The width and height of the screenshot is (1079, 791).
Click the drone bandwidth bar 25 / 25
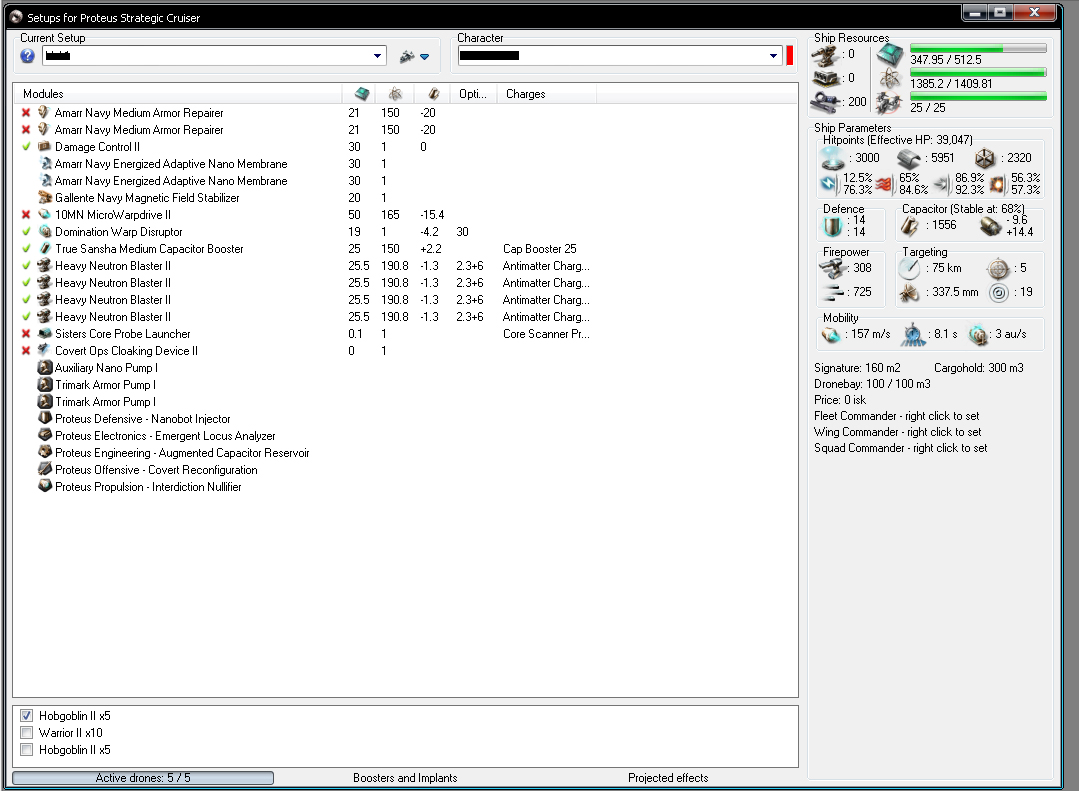(978, 96)
